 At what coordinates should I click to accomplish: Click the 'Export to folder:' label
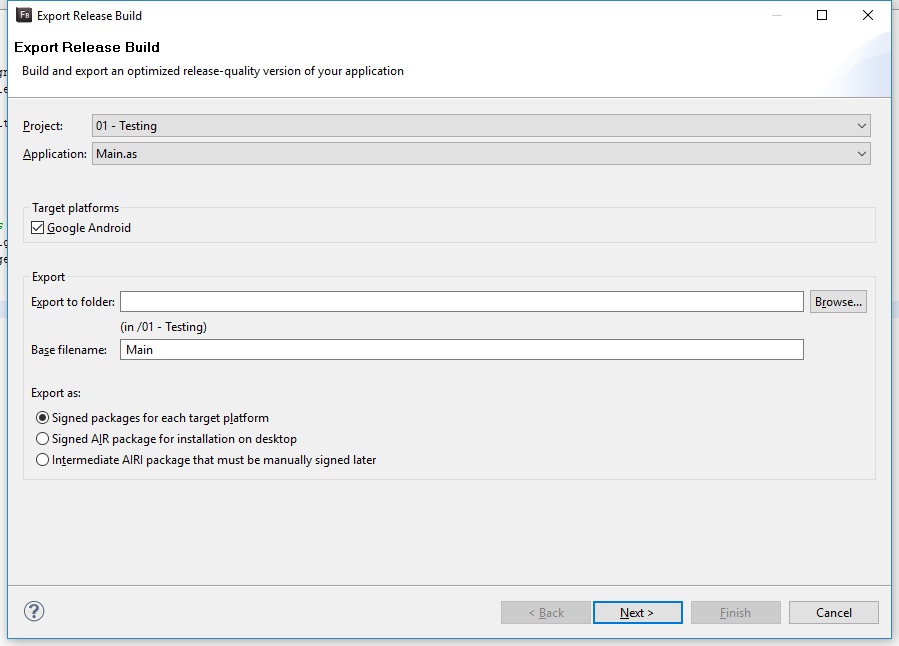point(73,302)
